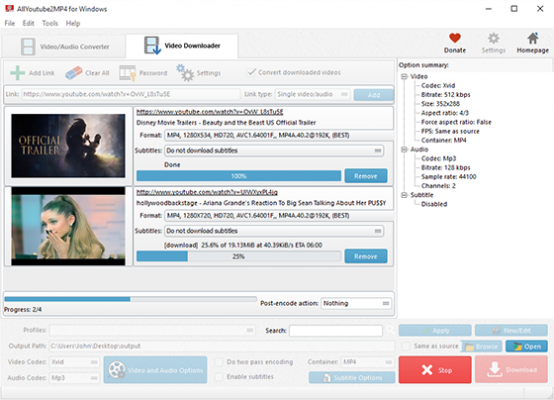Open the Link type dropdown
The width and height of the screenshot is (554, 400).
[x=313, y=94]
